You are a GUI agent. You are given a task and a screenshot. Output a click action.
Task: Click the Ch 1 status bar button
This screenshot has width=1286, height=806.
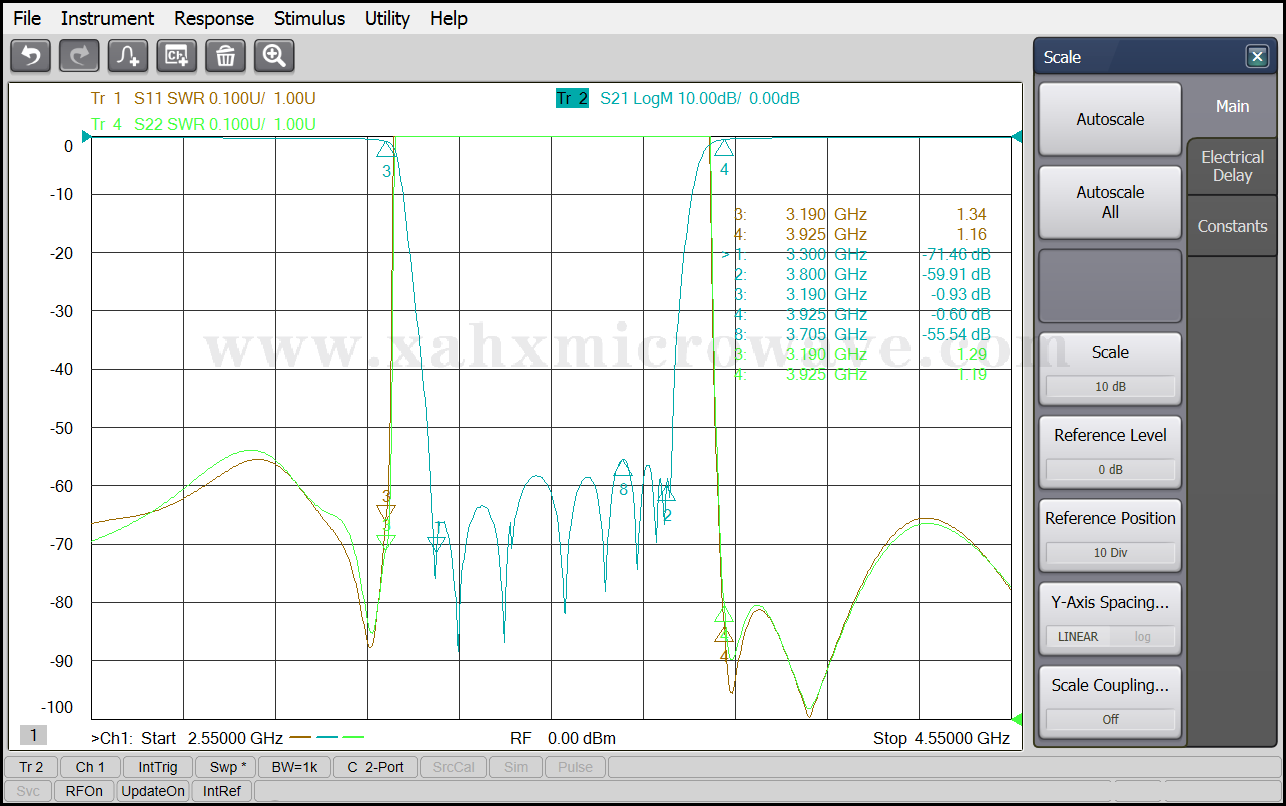pos(90,767)
